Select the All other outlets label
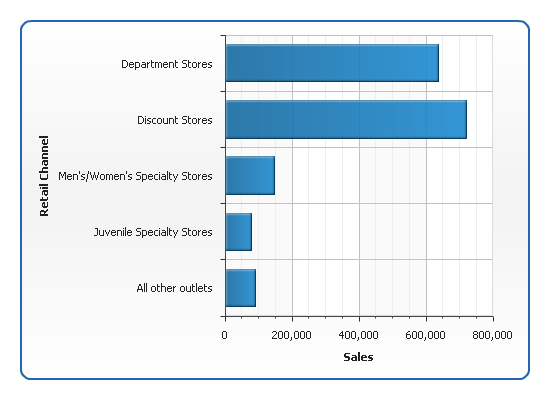 (174, 288)
